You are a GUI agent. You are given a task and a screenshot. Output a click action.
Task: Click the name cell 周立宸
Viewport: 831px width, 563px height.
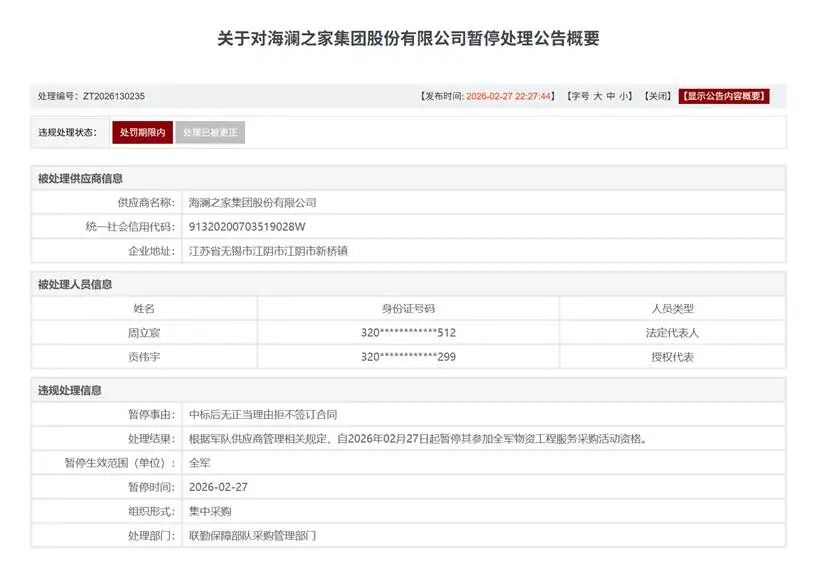point(144,333)
